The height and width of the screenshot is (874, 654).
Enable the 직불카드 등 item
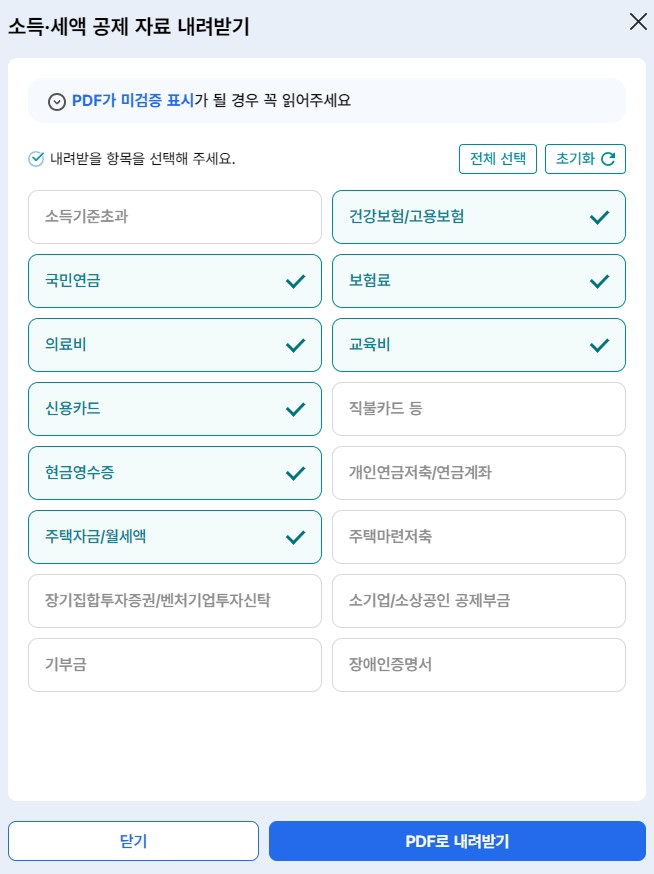tap(479, 409)
